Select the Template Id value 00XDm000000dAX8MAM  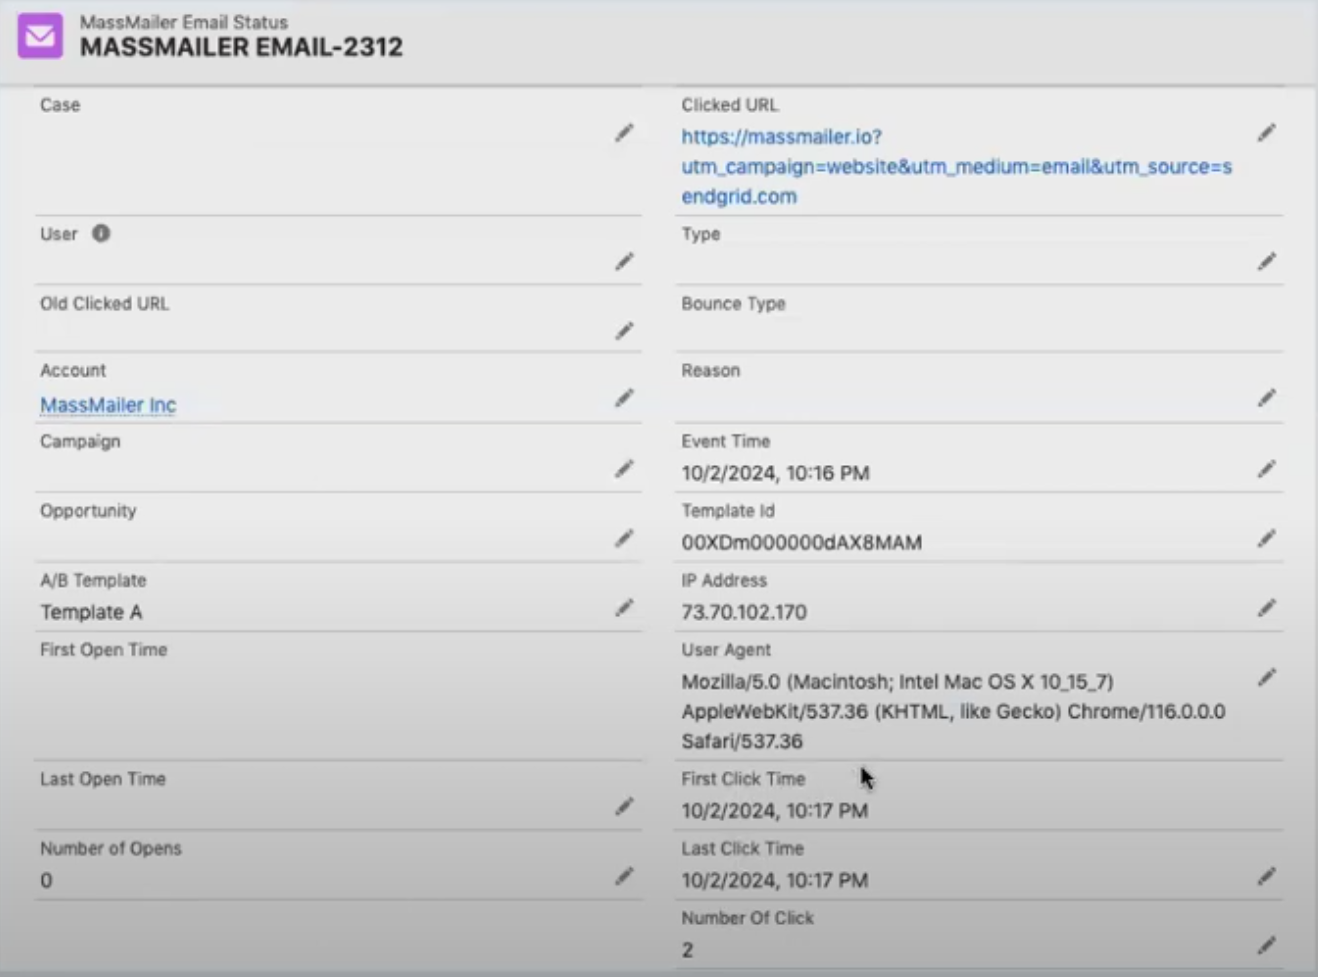802,543
